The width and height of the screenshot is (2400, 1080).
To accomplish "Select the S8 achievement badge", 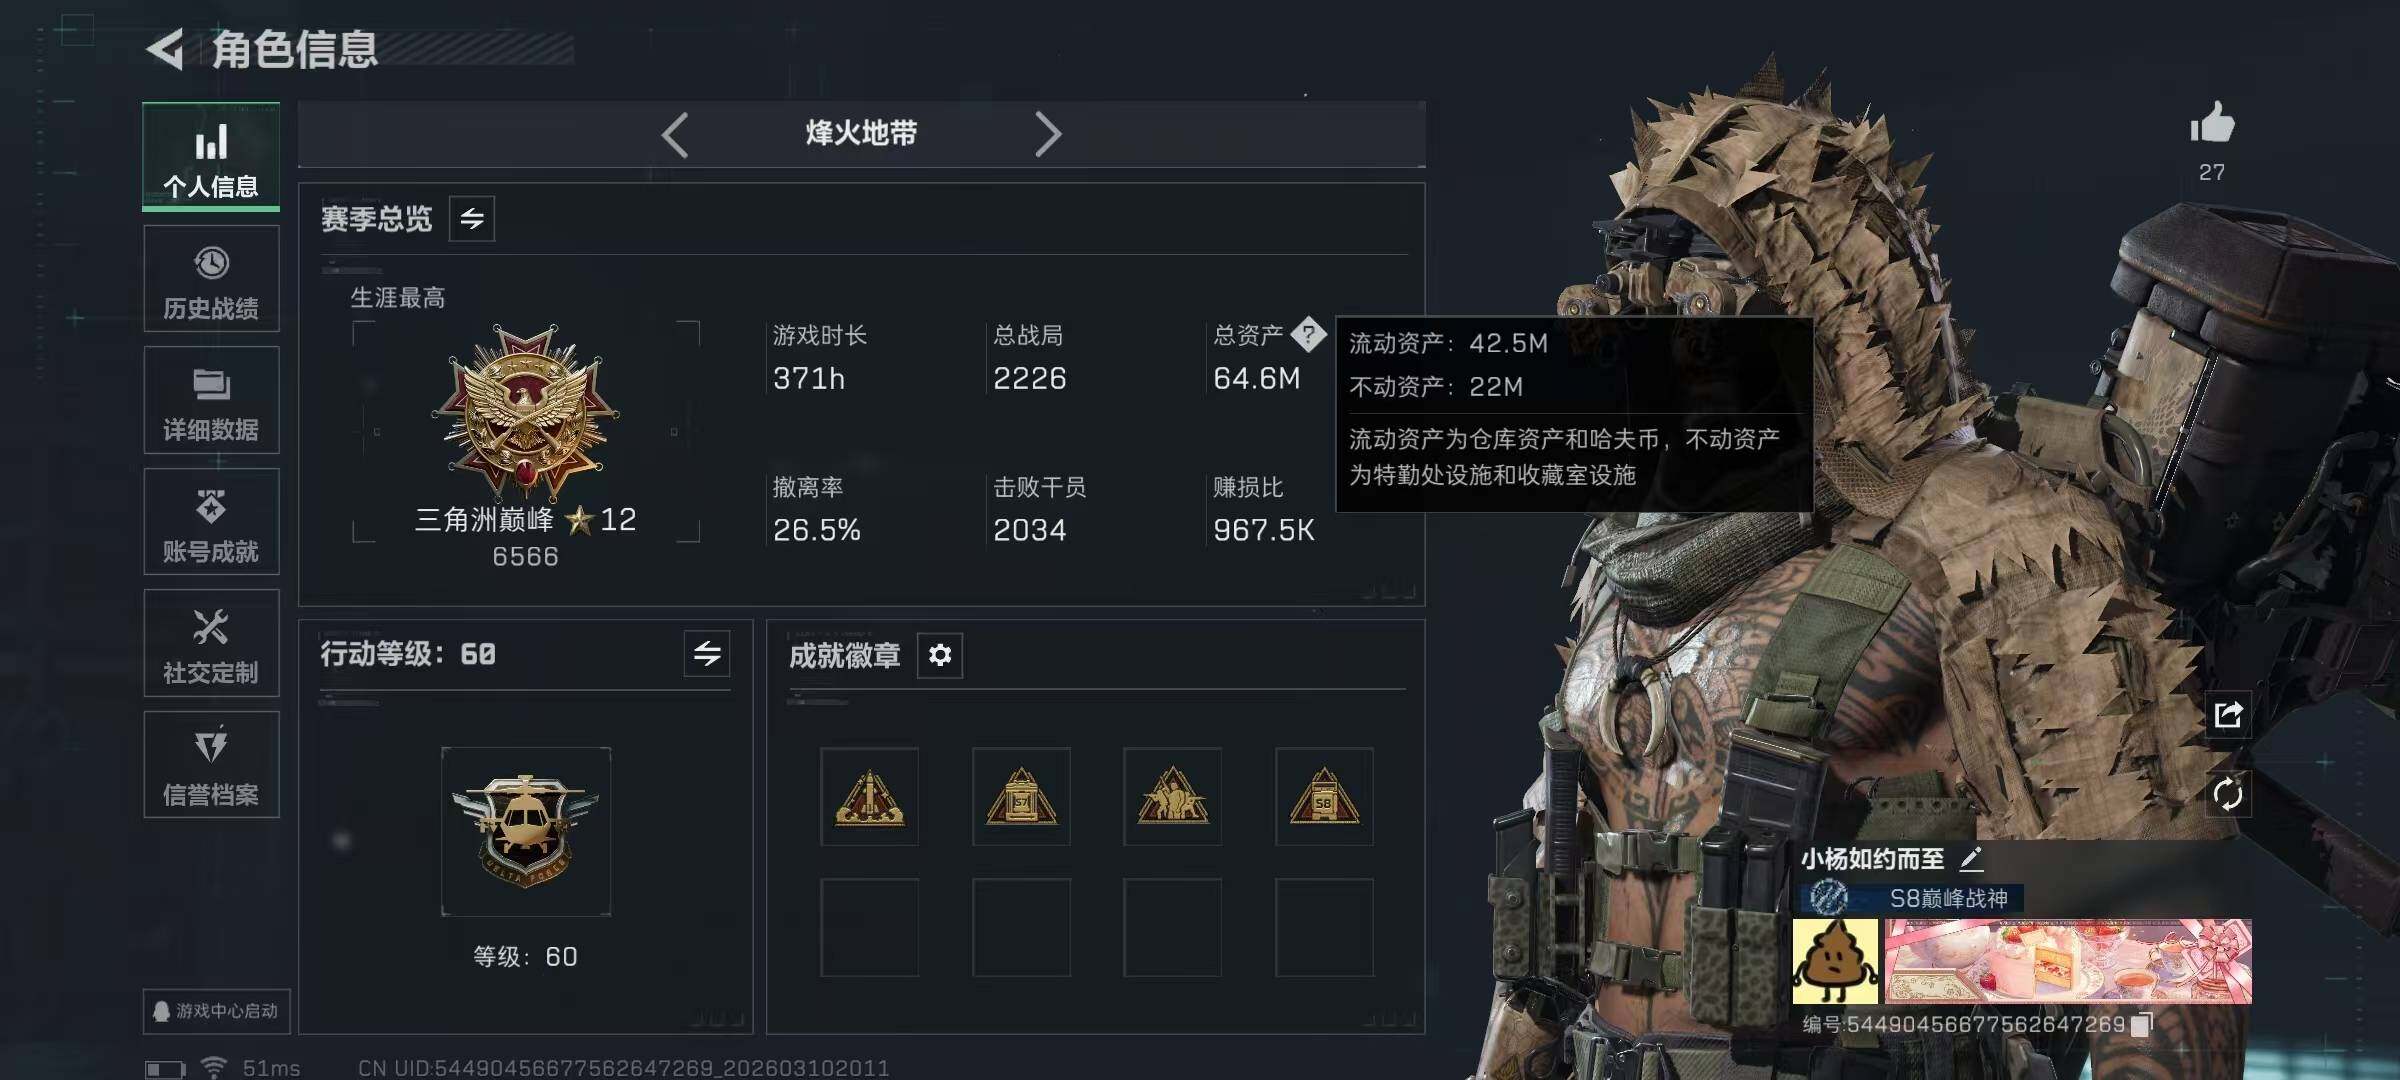I will click(x=1324, y=797).
